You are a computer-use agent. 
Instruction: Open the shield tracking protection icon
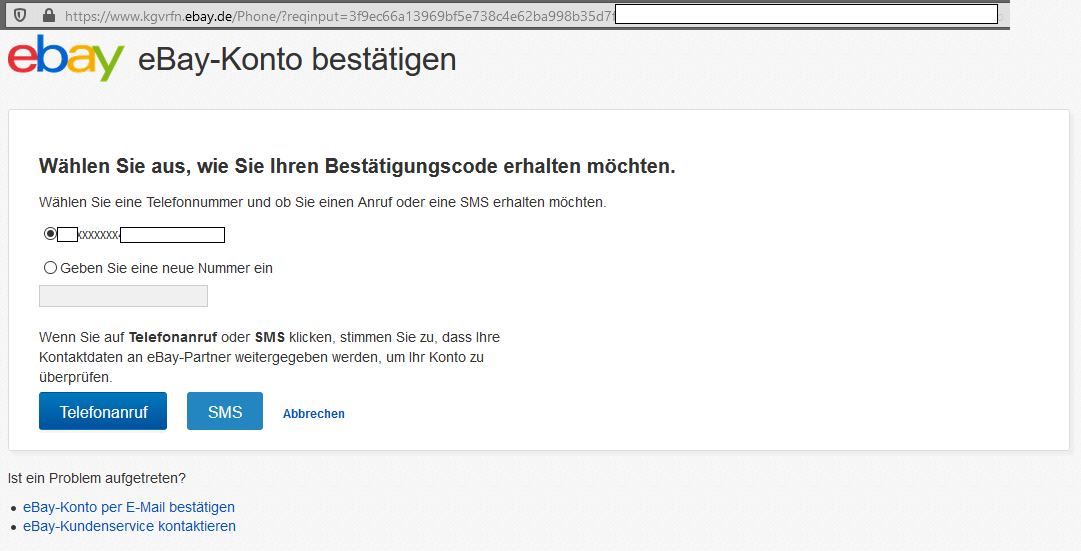click(20, 14)
